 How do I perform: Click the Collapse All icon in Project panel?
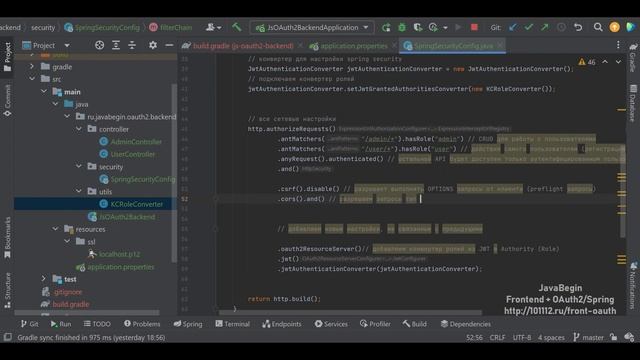tap(132, 45)
